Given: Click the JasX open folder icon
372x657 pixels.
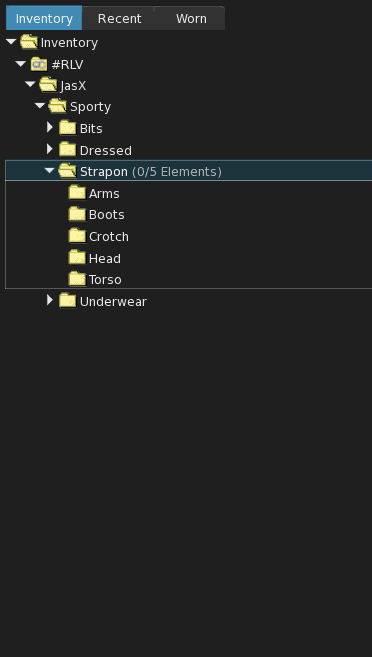Looking at the screenshot, I should [48, 85].
